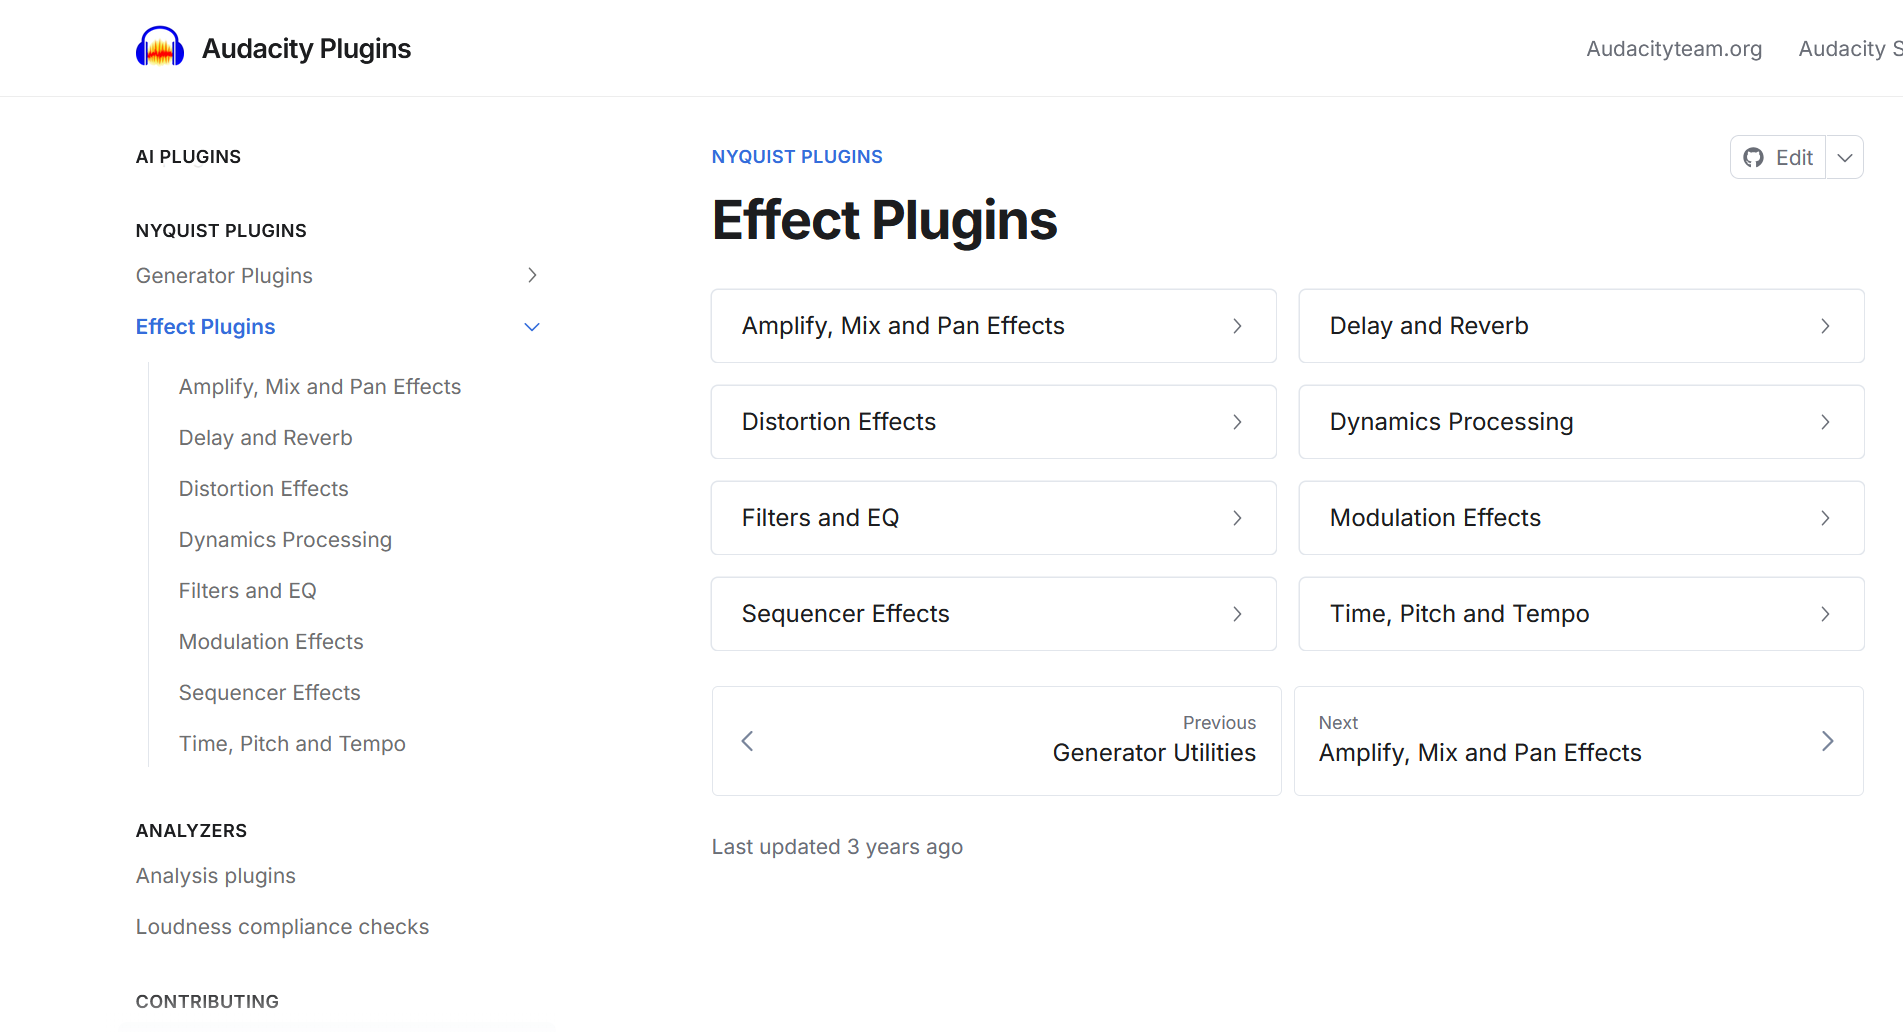This screenshot has height=1032, width=1903.
Task: Click the left arrow for previous page
Action: pos(747,741)
